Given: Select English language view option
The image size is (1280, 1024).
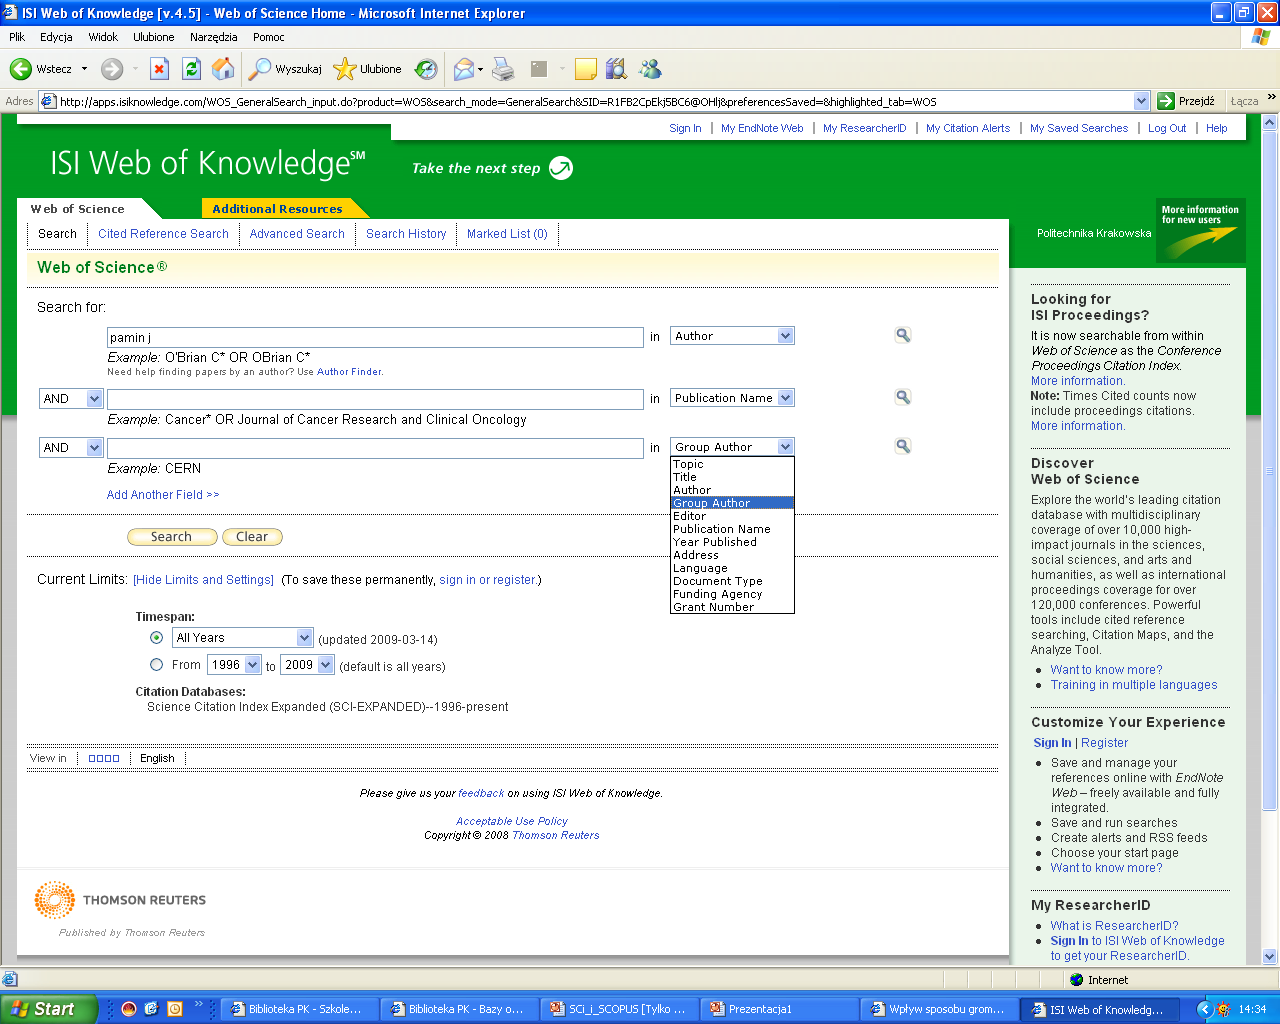Looking at the screenshot, I should click(x=157, y=758).
